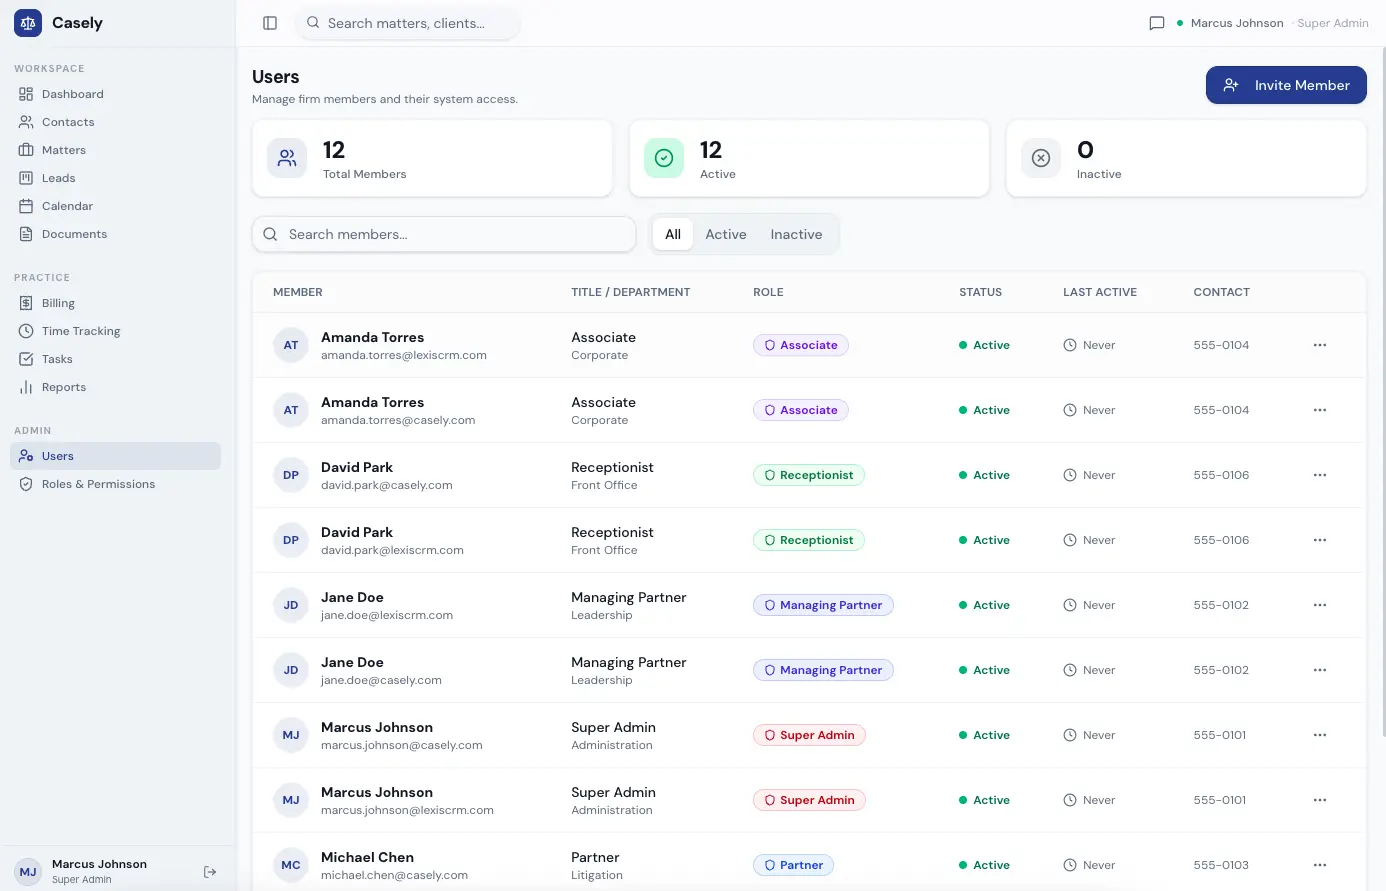Click Active status for jane.doe@casely.com

tap(984, 670)
